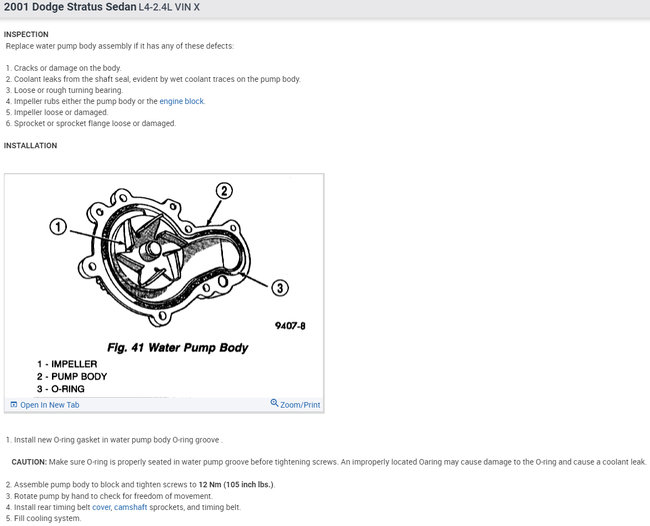650x526 pixels.
Task: Click the water pump impeller drawing
Action: pyautogui.click(x=148, y=250)
